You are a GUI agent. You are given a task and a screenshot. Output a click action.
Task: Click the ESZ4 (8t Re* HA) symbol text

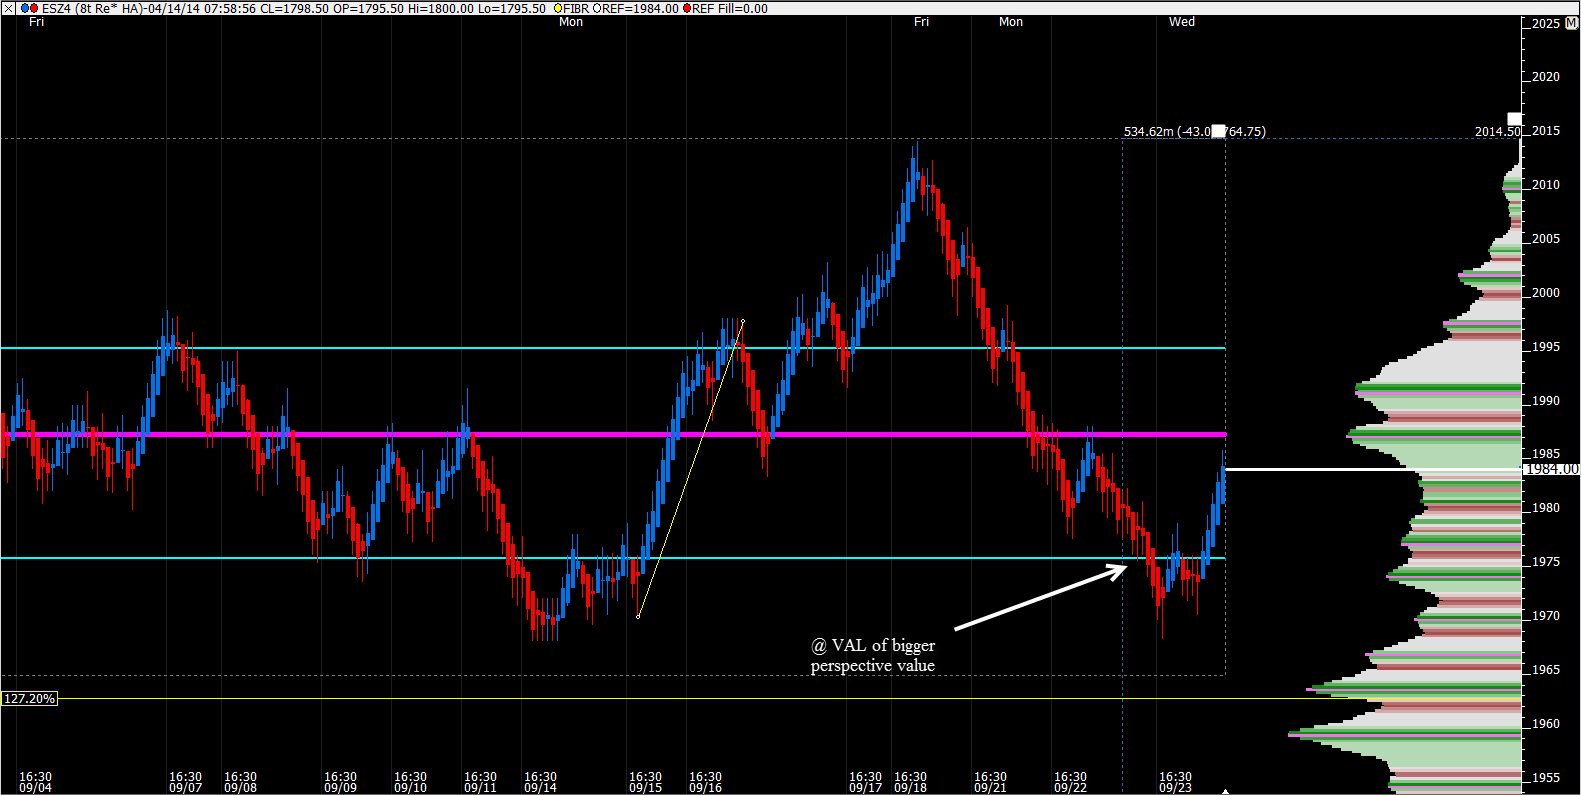(x=91, y=8)
